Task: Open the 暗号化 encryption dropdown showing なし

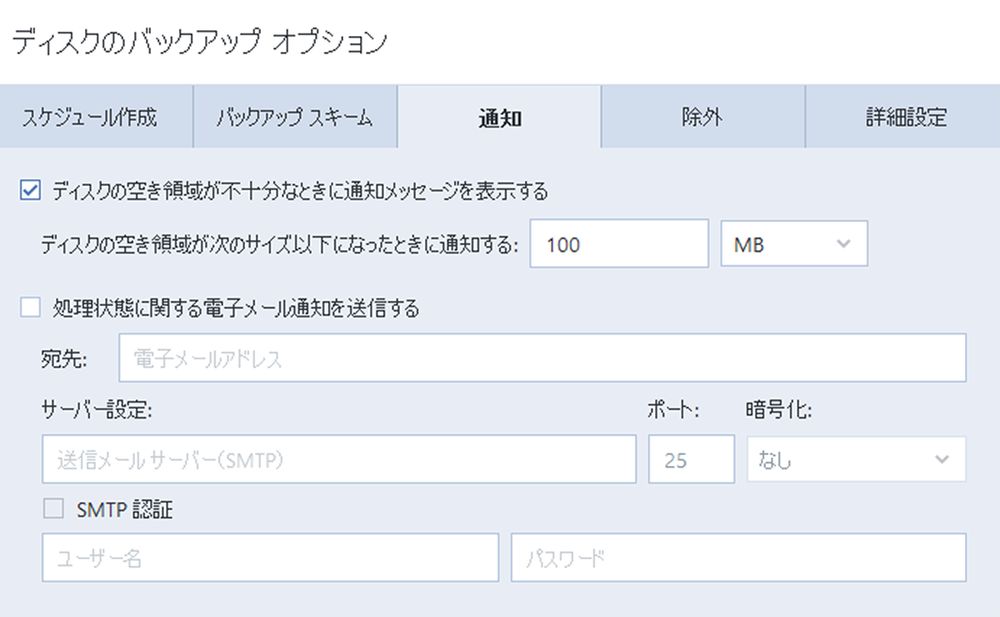Action: [x=856, y=459]
